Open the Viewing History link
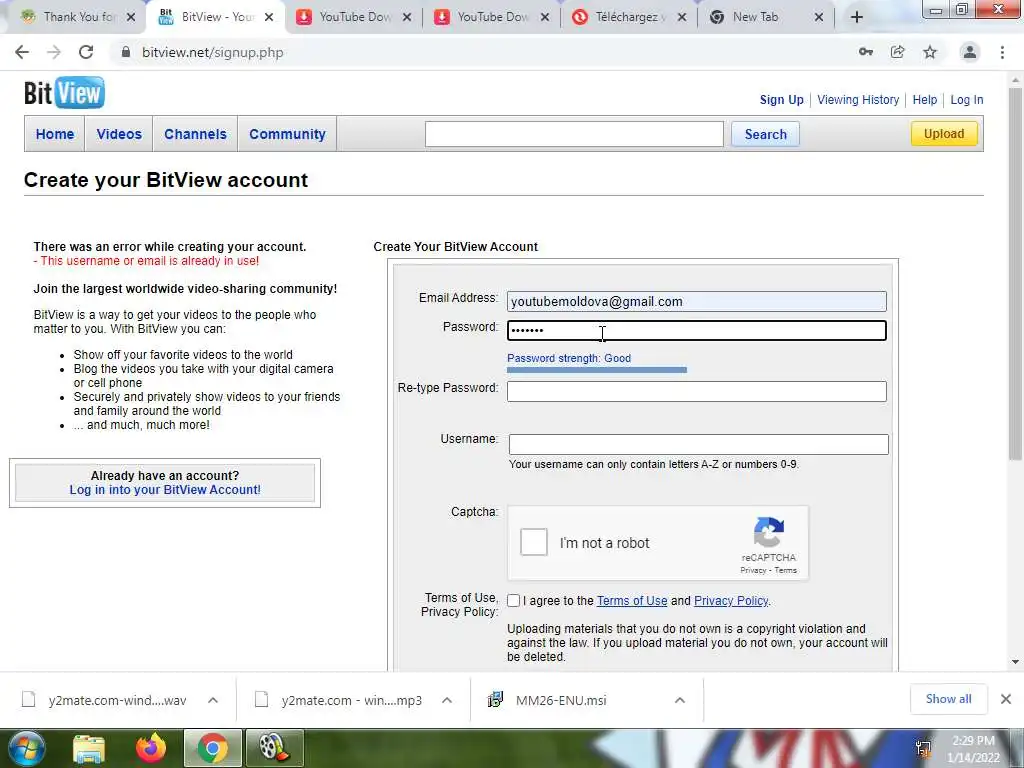The image size is (1024, 768). (x=858, y=100)
